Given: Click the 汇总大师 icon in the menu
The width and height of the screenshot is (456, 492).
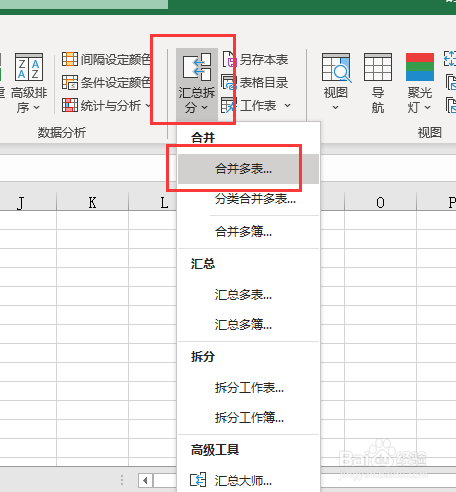Looking at the screenshot, I should click(x=198, y=480).
